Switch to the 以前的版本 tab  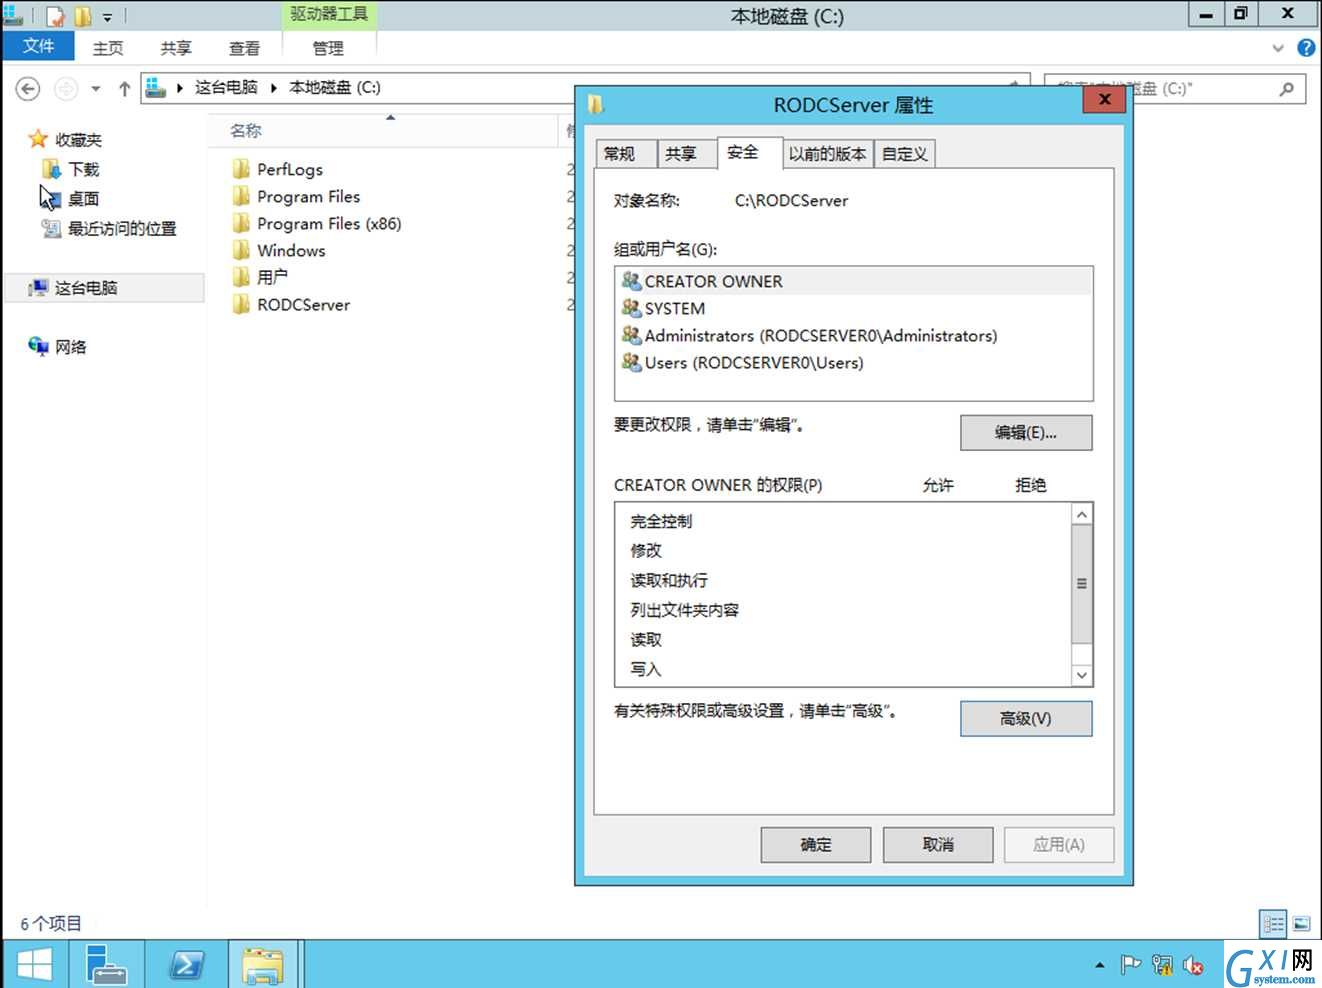click(827, 154)
